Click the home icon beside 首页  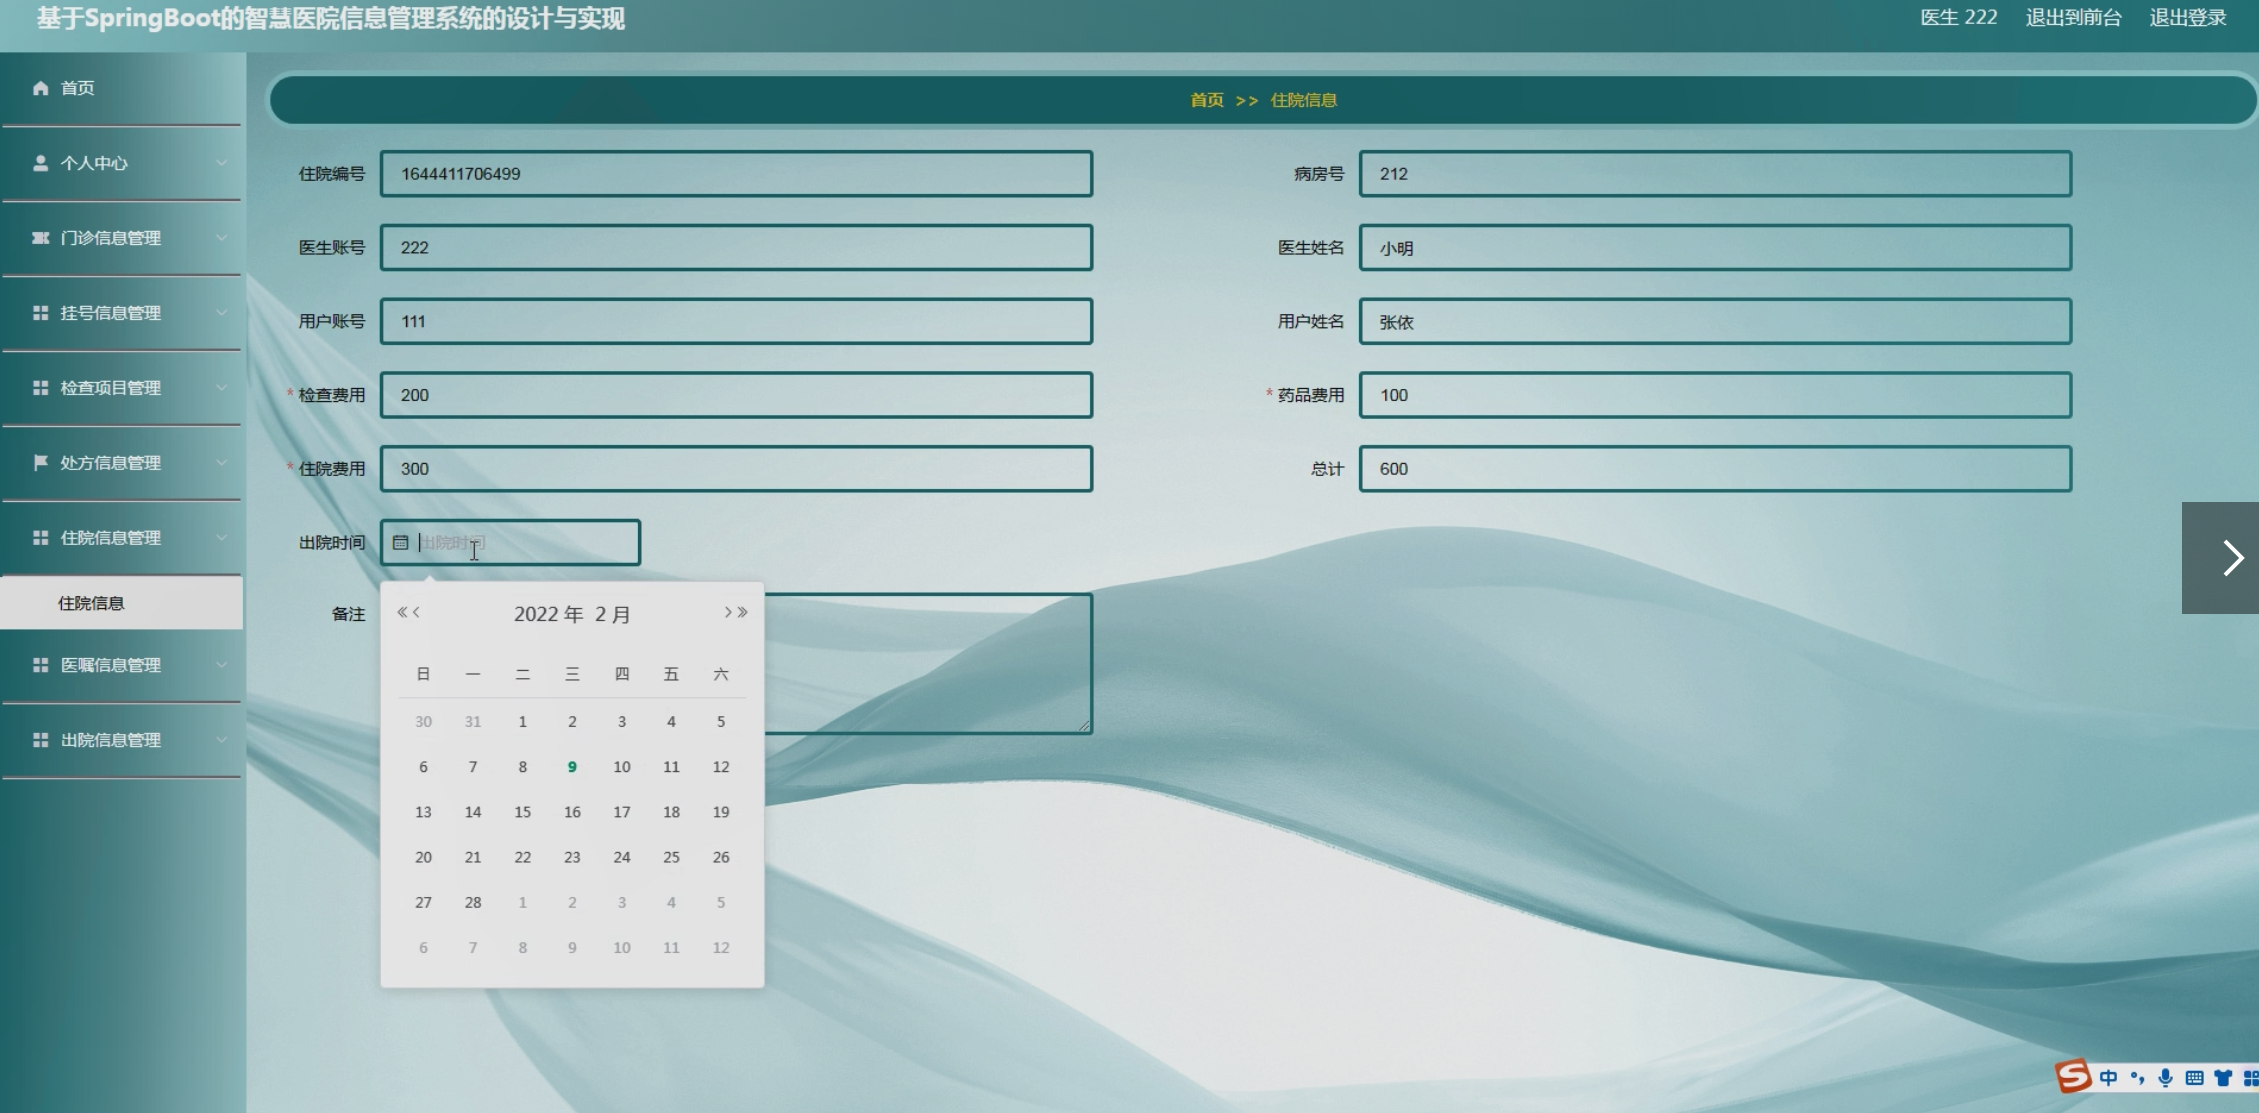pos(40,88)
